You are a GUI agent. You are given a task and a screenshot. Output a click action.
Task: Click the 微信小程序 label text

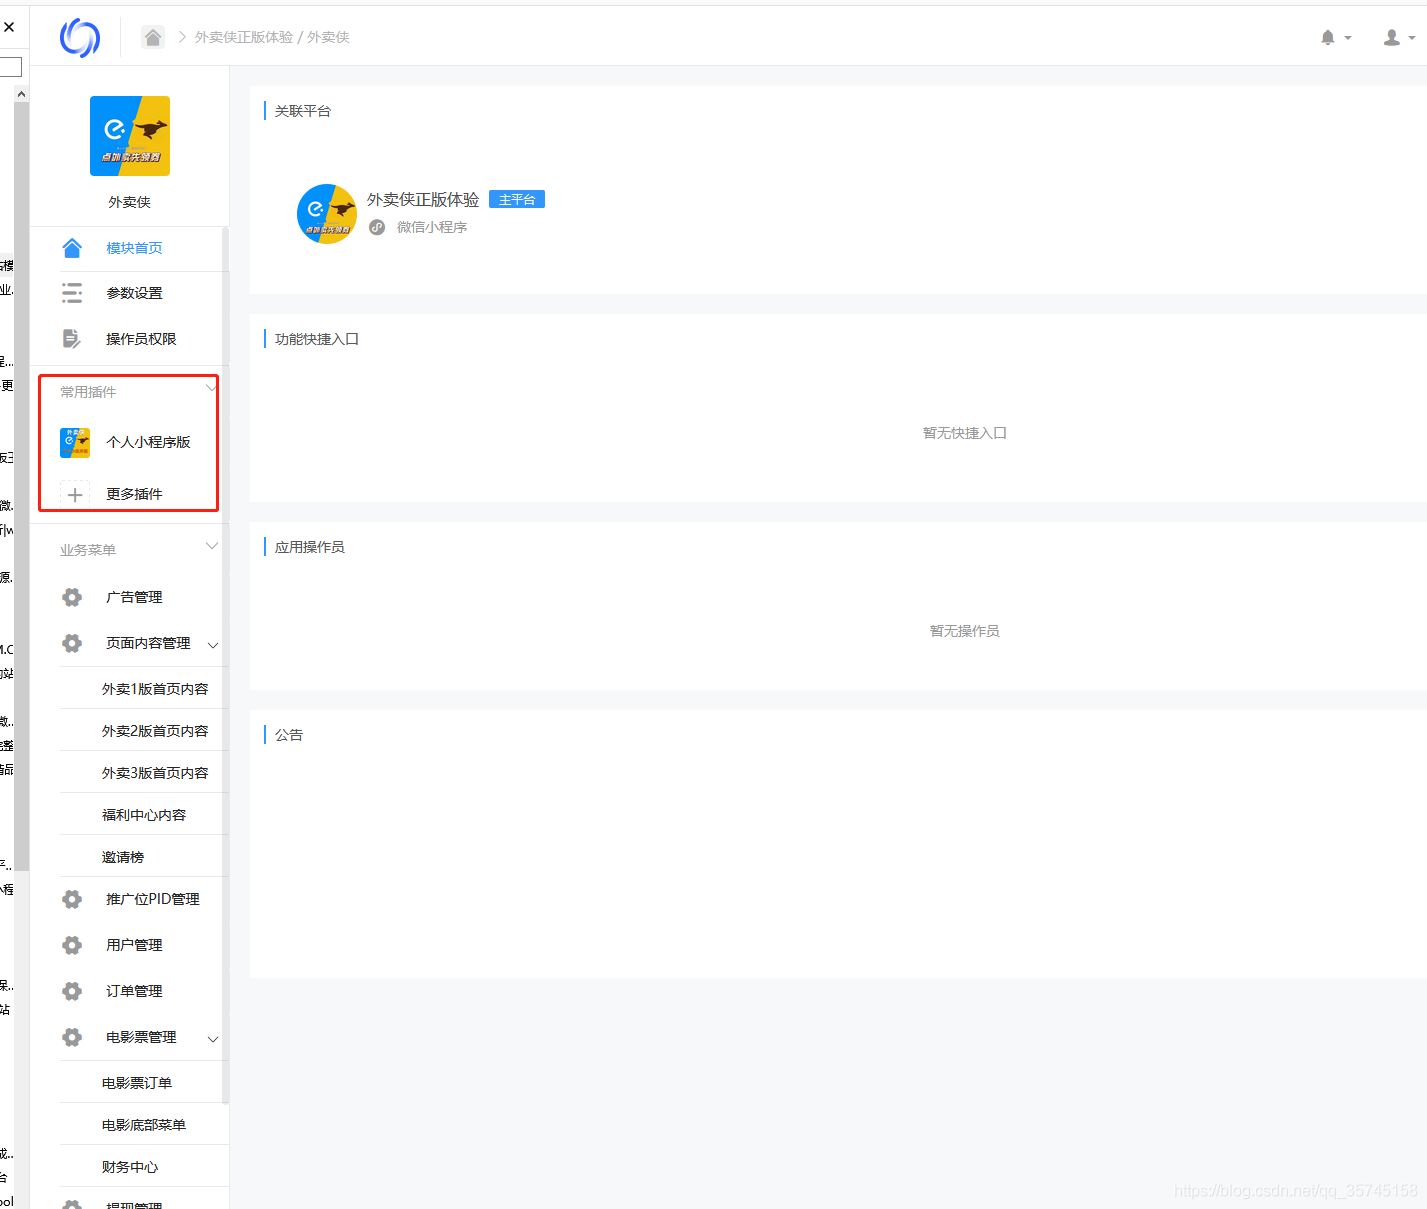coord(432,227)
